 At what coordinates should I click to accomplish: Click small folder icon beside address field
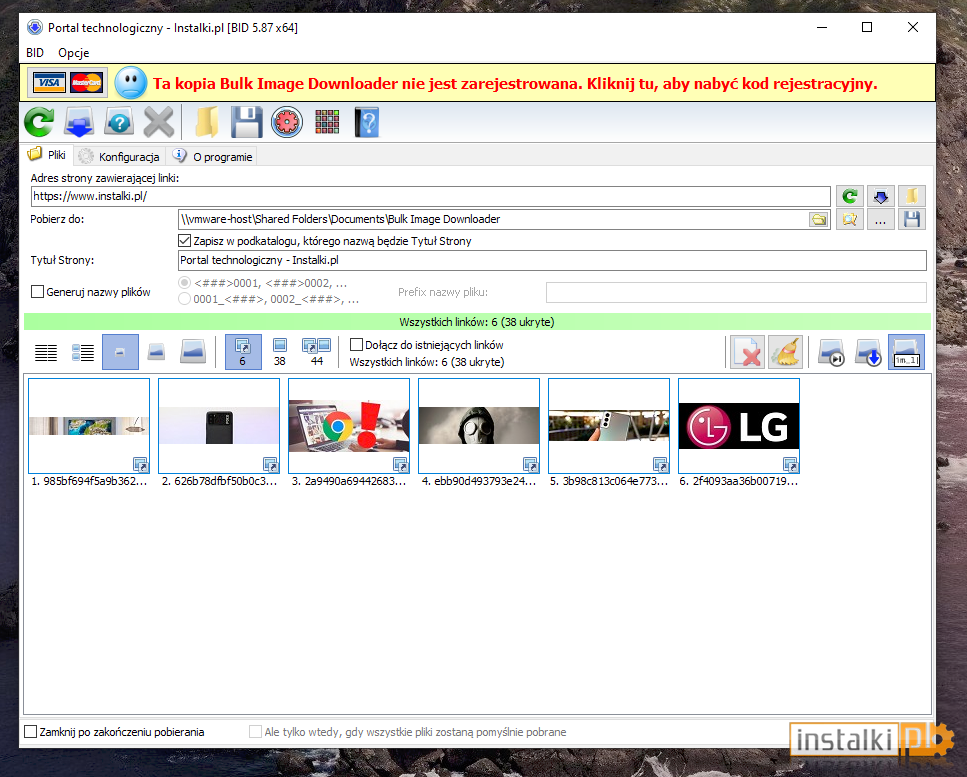(x=911, y=196)
